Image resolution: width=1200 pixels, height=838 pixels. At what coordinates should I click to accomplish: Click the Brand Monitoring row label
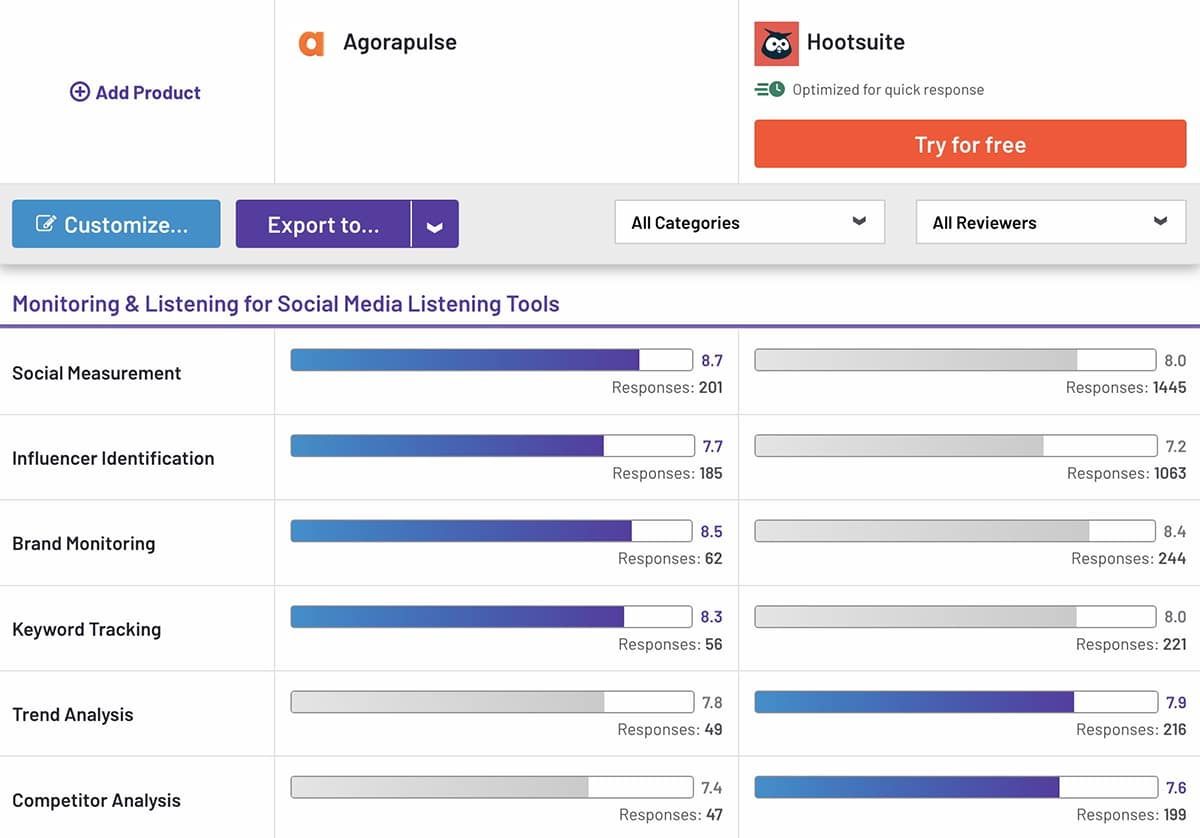pos(84,543)
